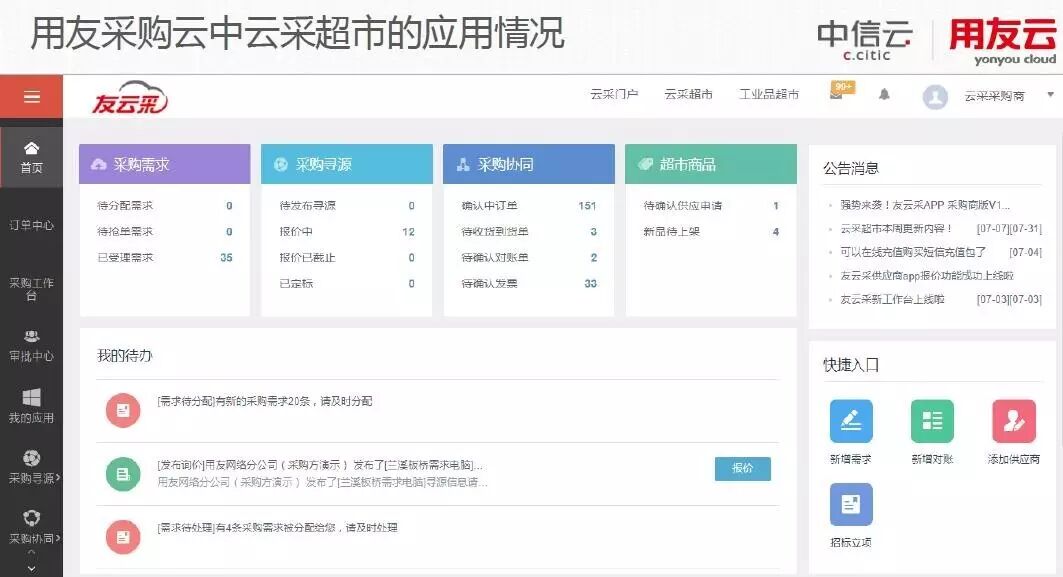The width and height of the screenshot is (1063, 577).
Task: Open 添加供应商 quick entry icon
Action: tap(1014, 421)
